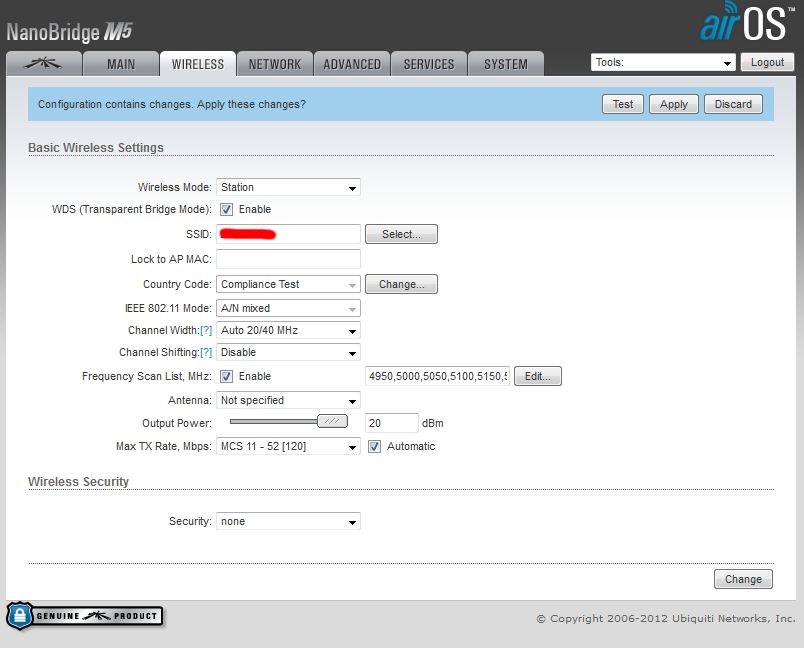Apply the configuration changes
The height and width of the screenshot is (648, 804).
(674, 104)
